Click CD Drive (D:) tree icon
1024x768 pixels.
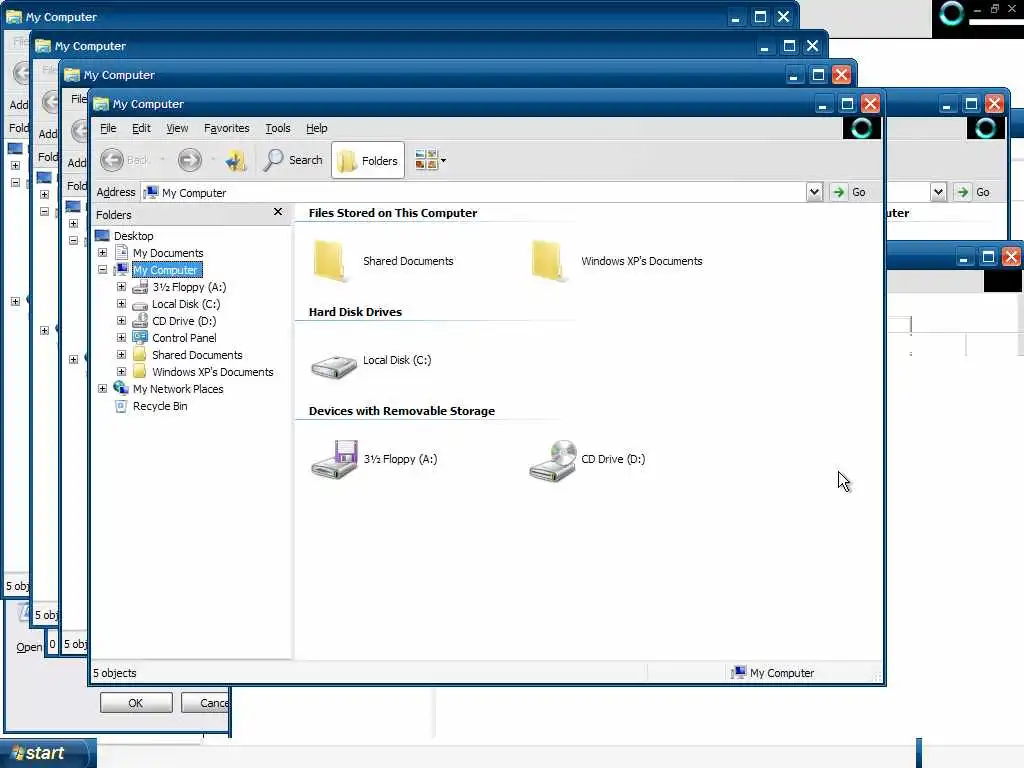[140, 320]
